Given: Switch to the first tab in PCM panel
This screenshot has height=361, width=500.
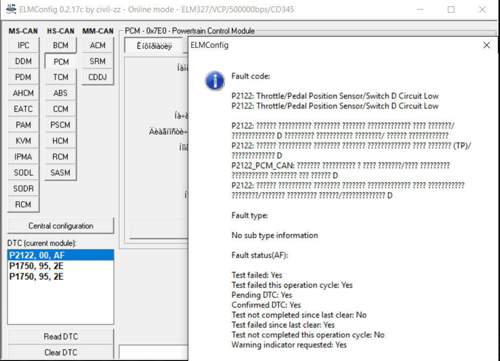Looking at the screenshot, I should click(x=154, y=46).
